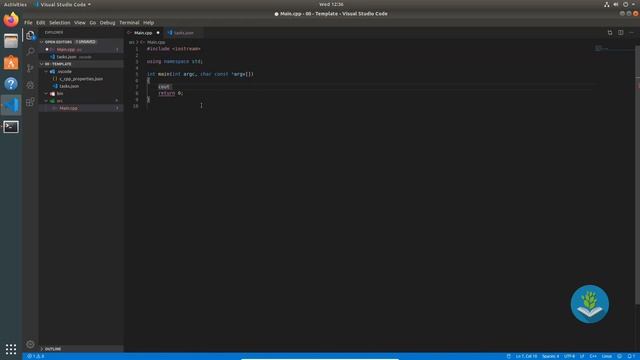Open the Search view in activity bar

point(30,51)
